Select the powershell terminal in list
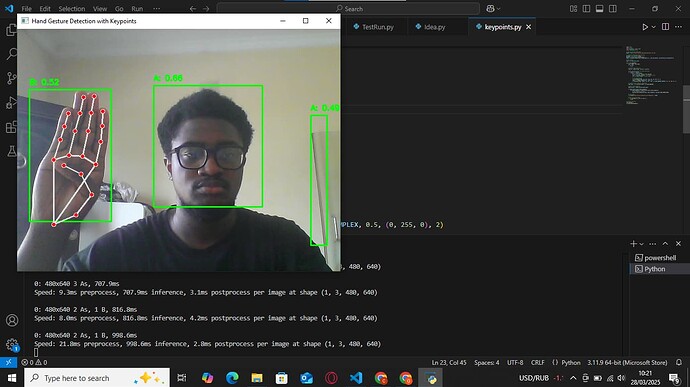 [x=659, y=258]
